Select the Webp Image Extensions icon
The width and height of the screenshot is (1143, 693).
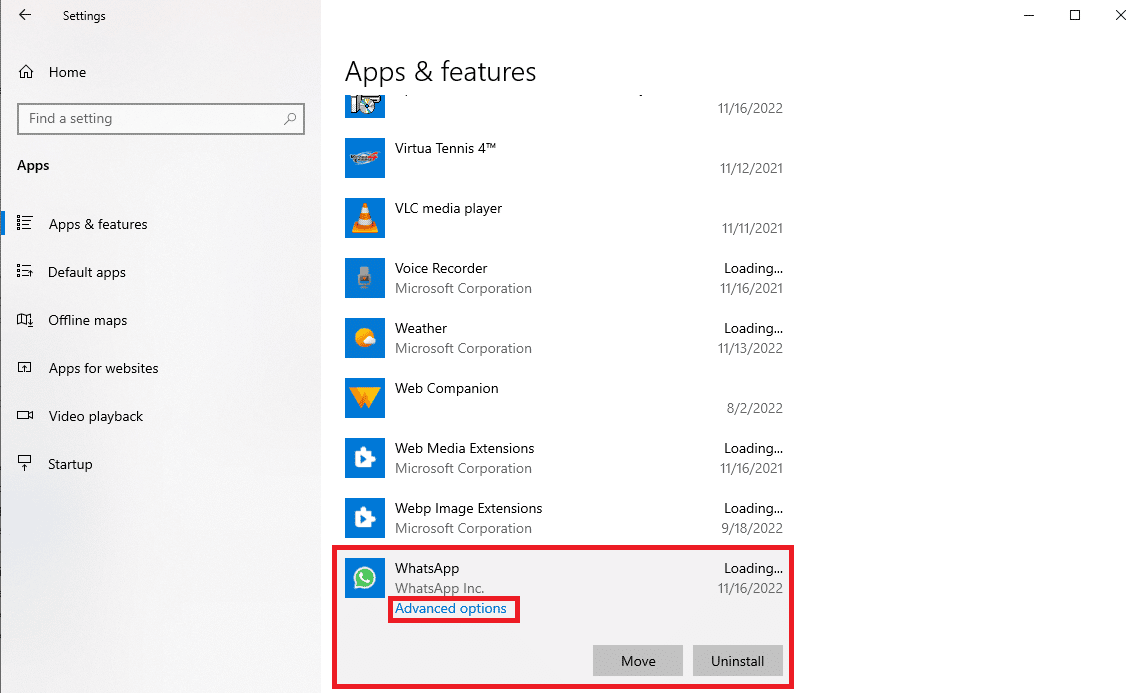click(364, 518)
